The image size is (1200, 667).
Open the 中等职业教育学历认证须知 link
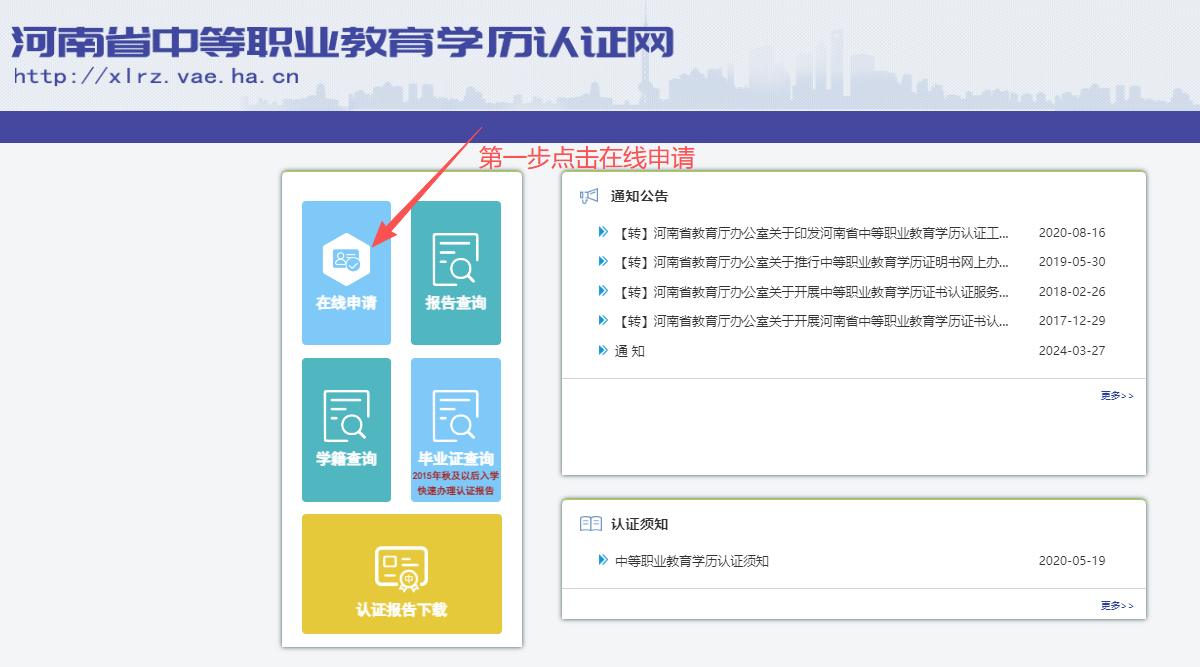point(692,561)
